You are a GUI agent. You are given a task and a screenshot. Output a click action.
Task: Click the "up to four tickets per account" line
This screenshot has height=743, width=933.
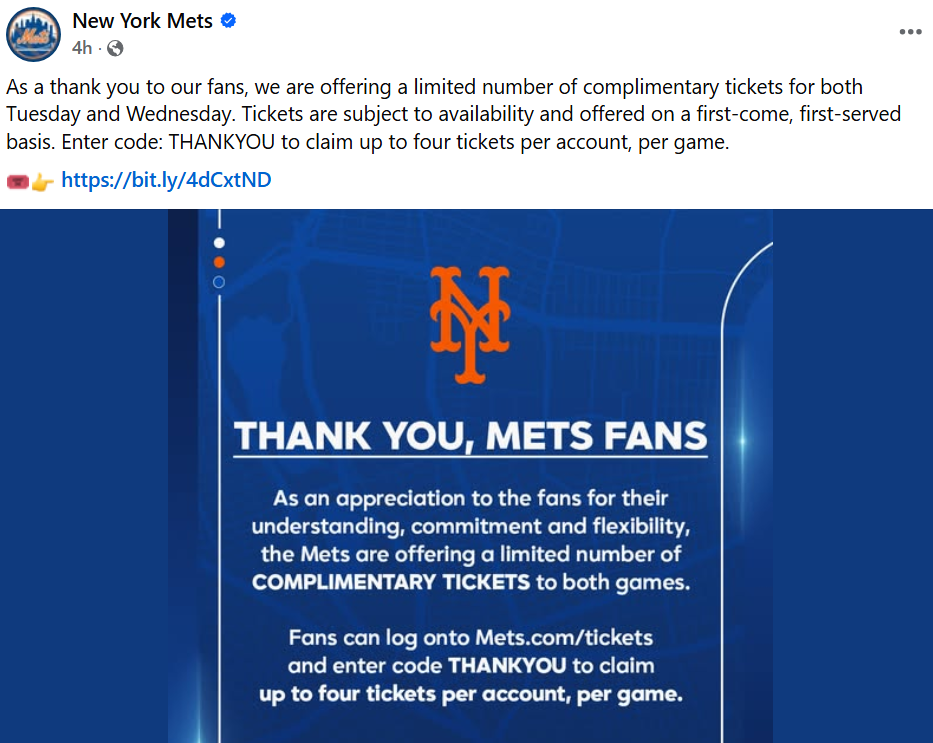point(470,693)
